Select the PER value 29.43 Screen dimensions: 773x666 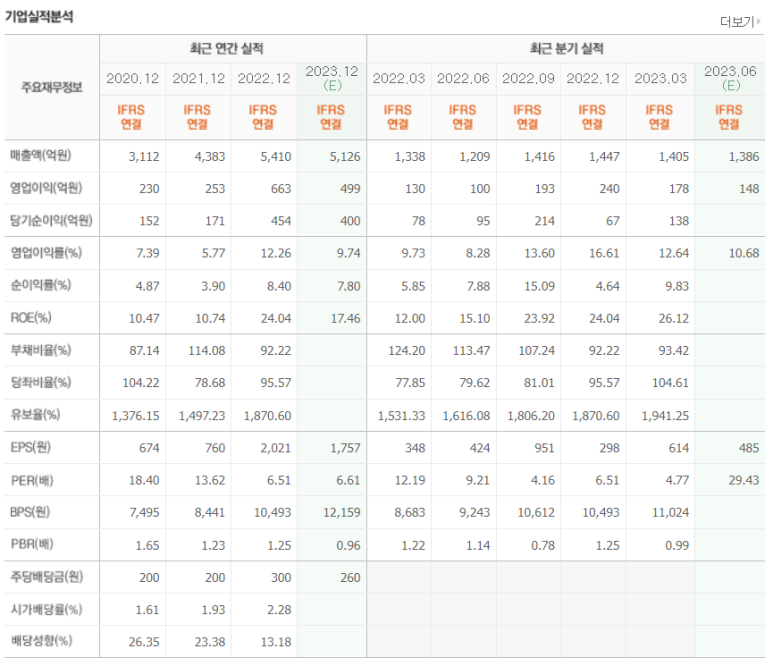pyautogui.click(x=744, y=480)
